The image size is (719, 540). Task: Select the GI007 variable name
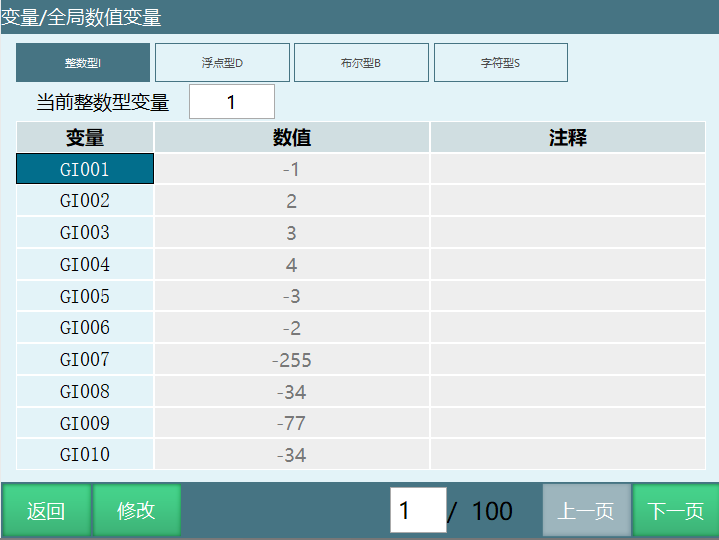(x=85, y=359)
